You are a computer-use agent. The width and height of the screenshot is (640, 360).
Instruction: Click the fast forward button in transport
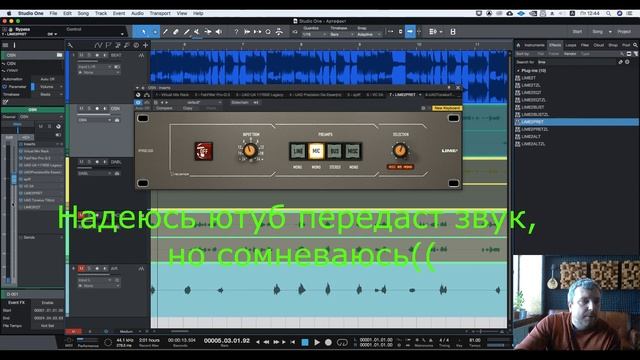coord(276,342)
